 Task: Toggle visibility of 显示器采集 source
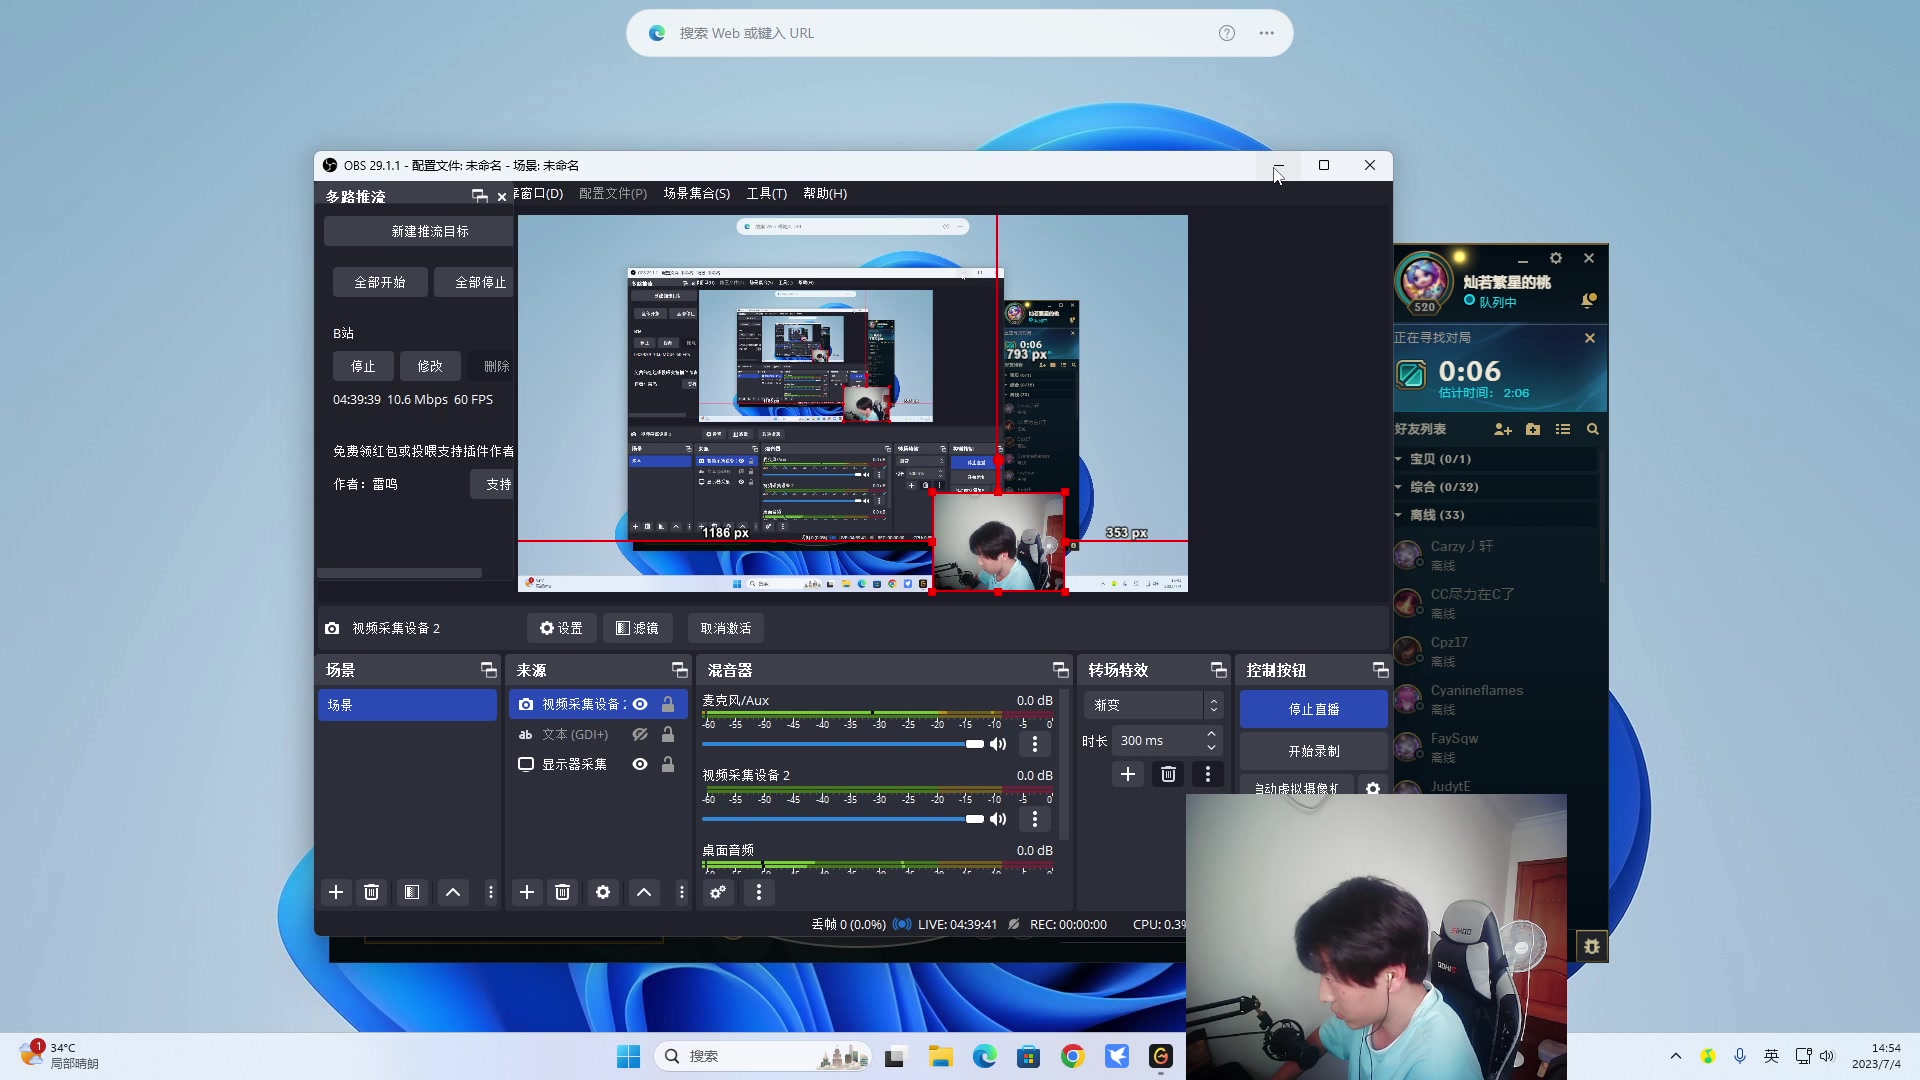(x=640, y=765)
